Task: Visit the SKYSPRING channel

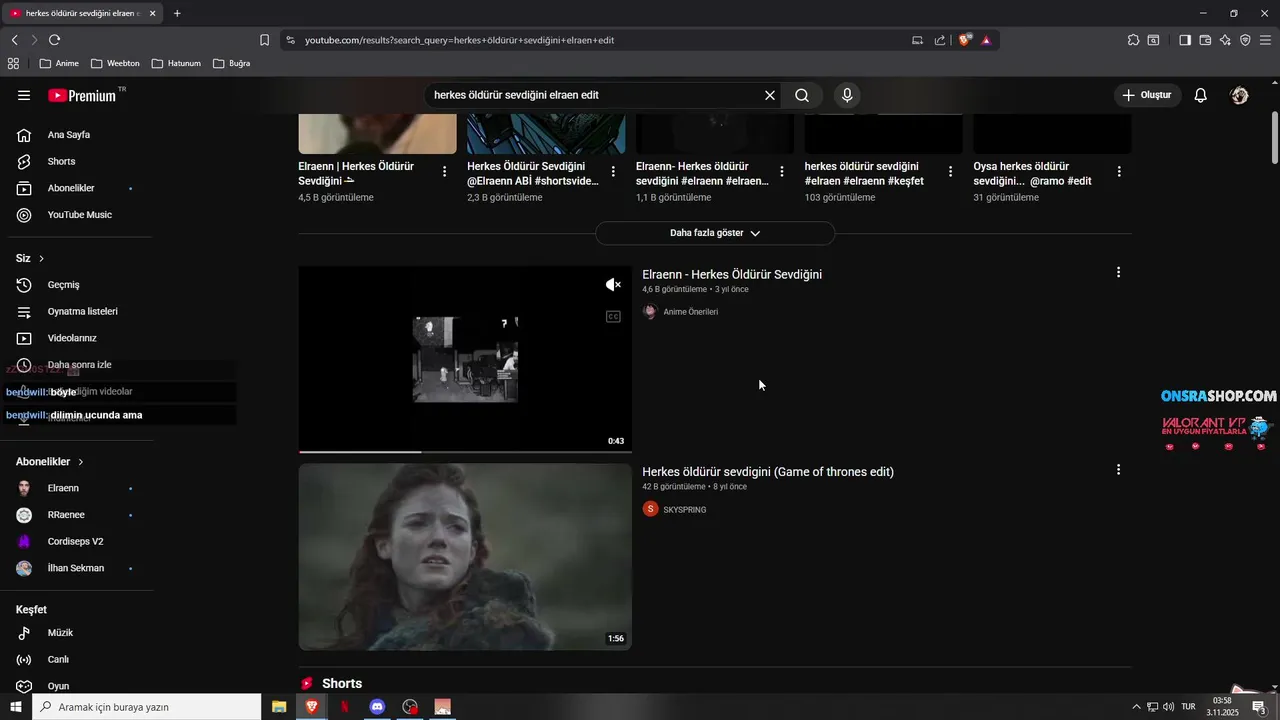Action: [x=685, y=510]
